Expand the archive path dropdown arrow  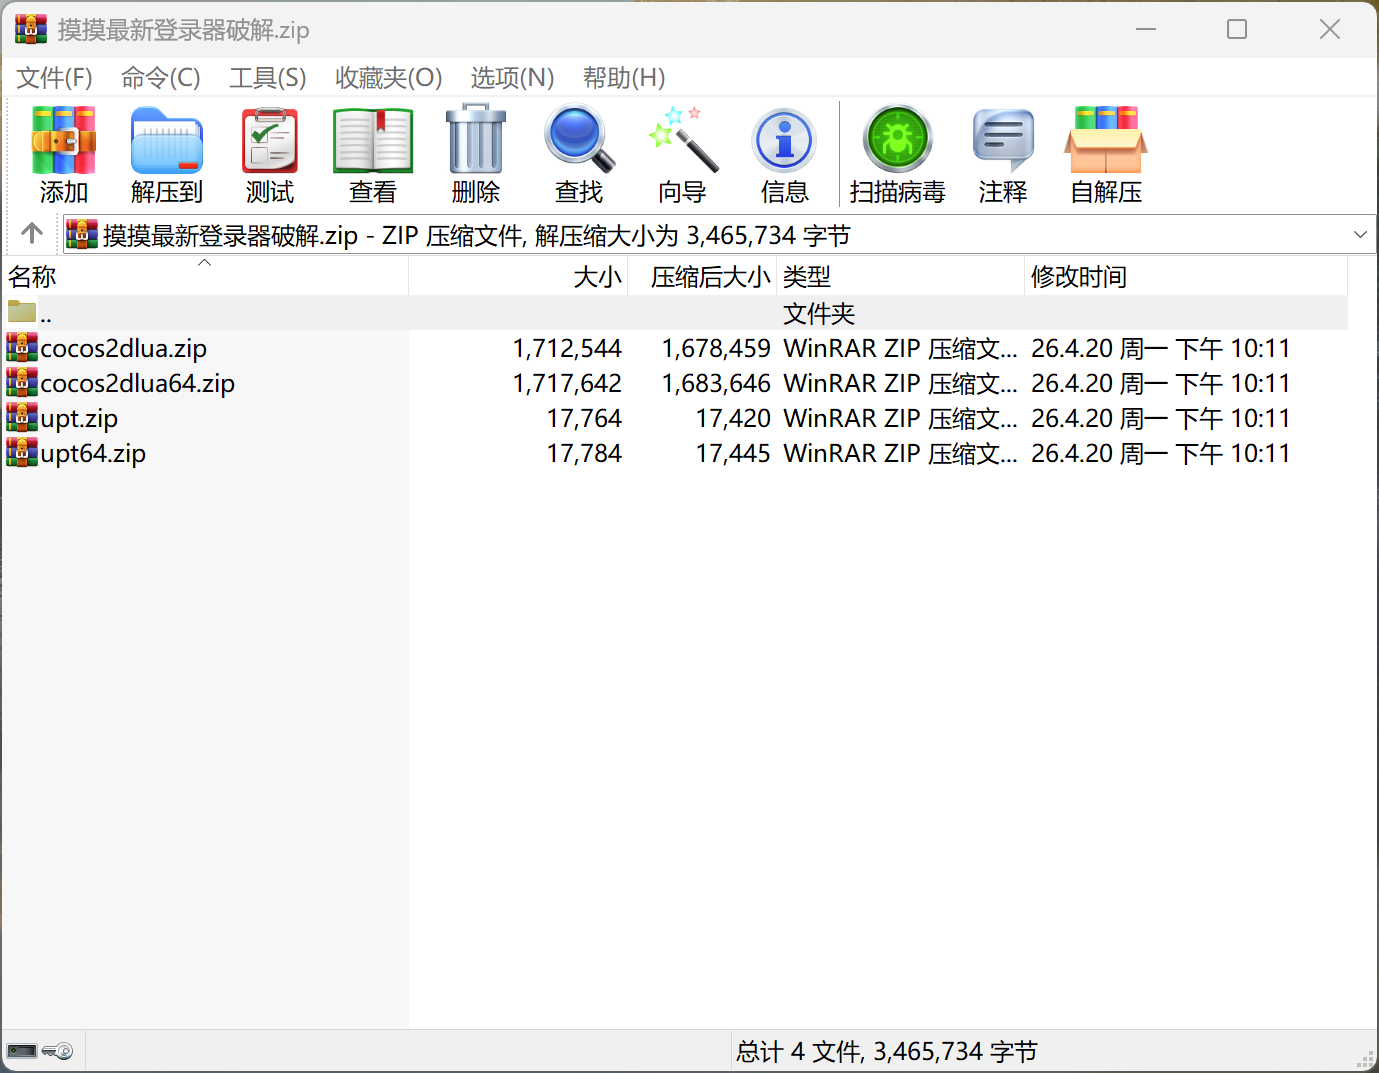tap(1359, 235)
